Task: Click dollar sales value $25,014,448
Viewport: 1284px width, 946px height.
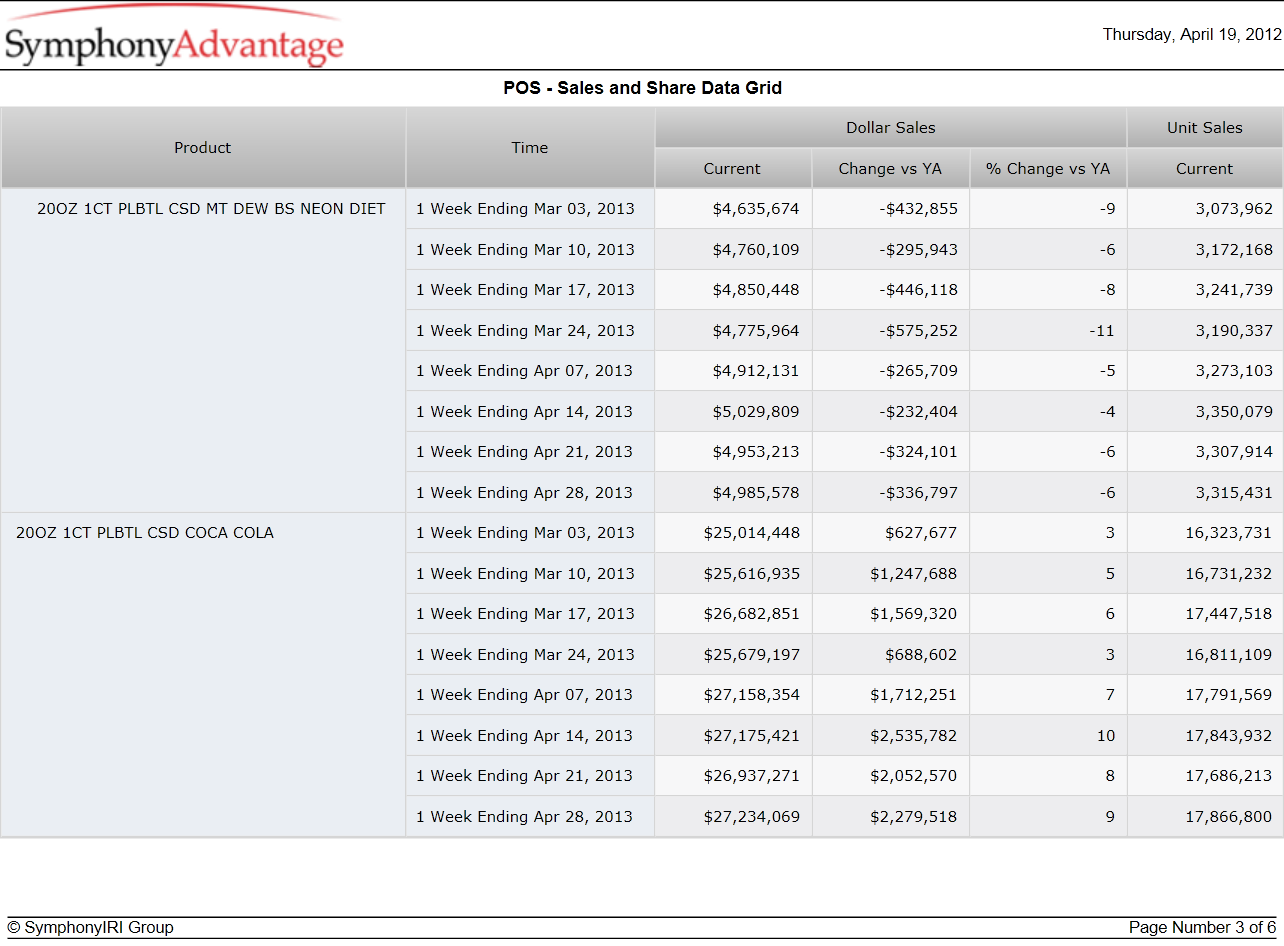Action: pos(752,533)
